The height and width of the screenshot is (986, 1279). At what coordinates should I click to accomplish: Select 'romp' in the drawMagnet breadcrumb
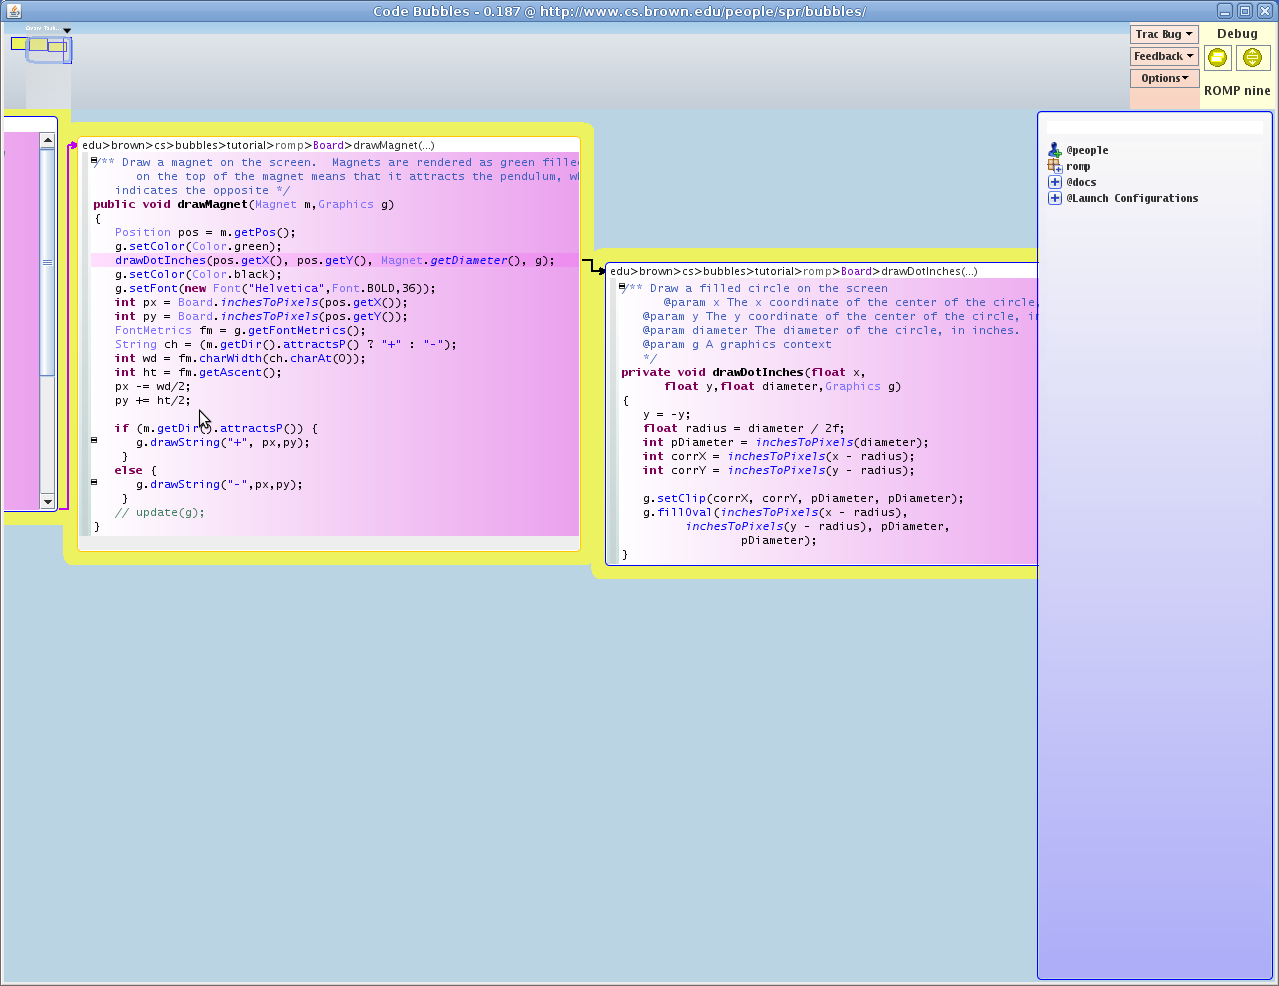289,145
